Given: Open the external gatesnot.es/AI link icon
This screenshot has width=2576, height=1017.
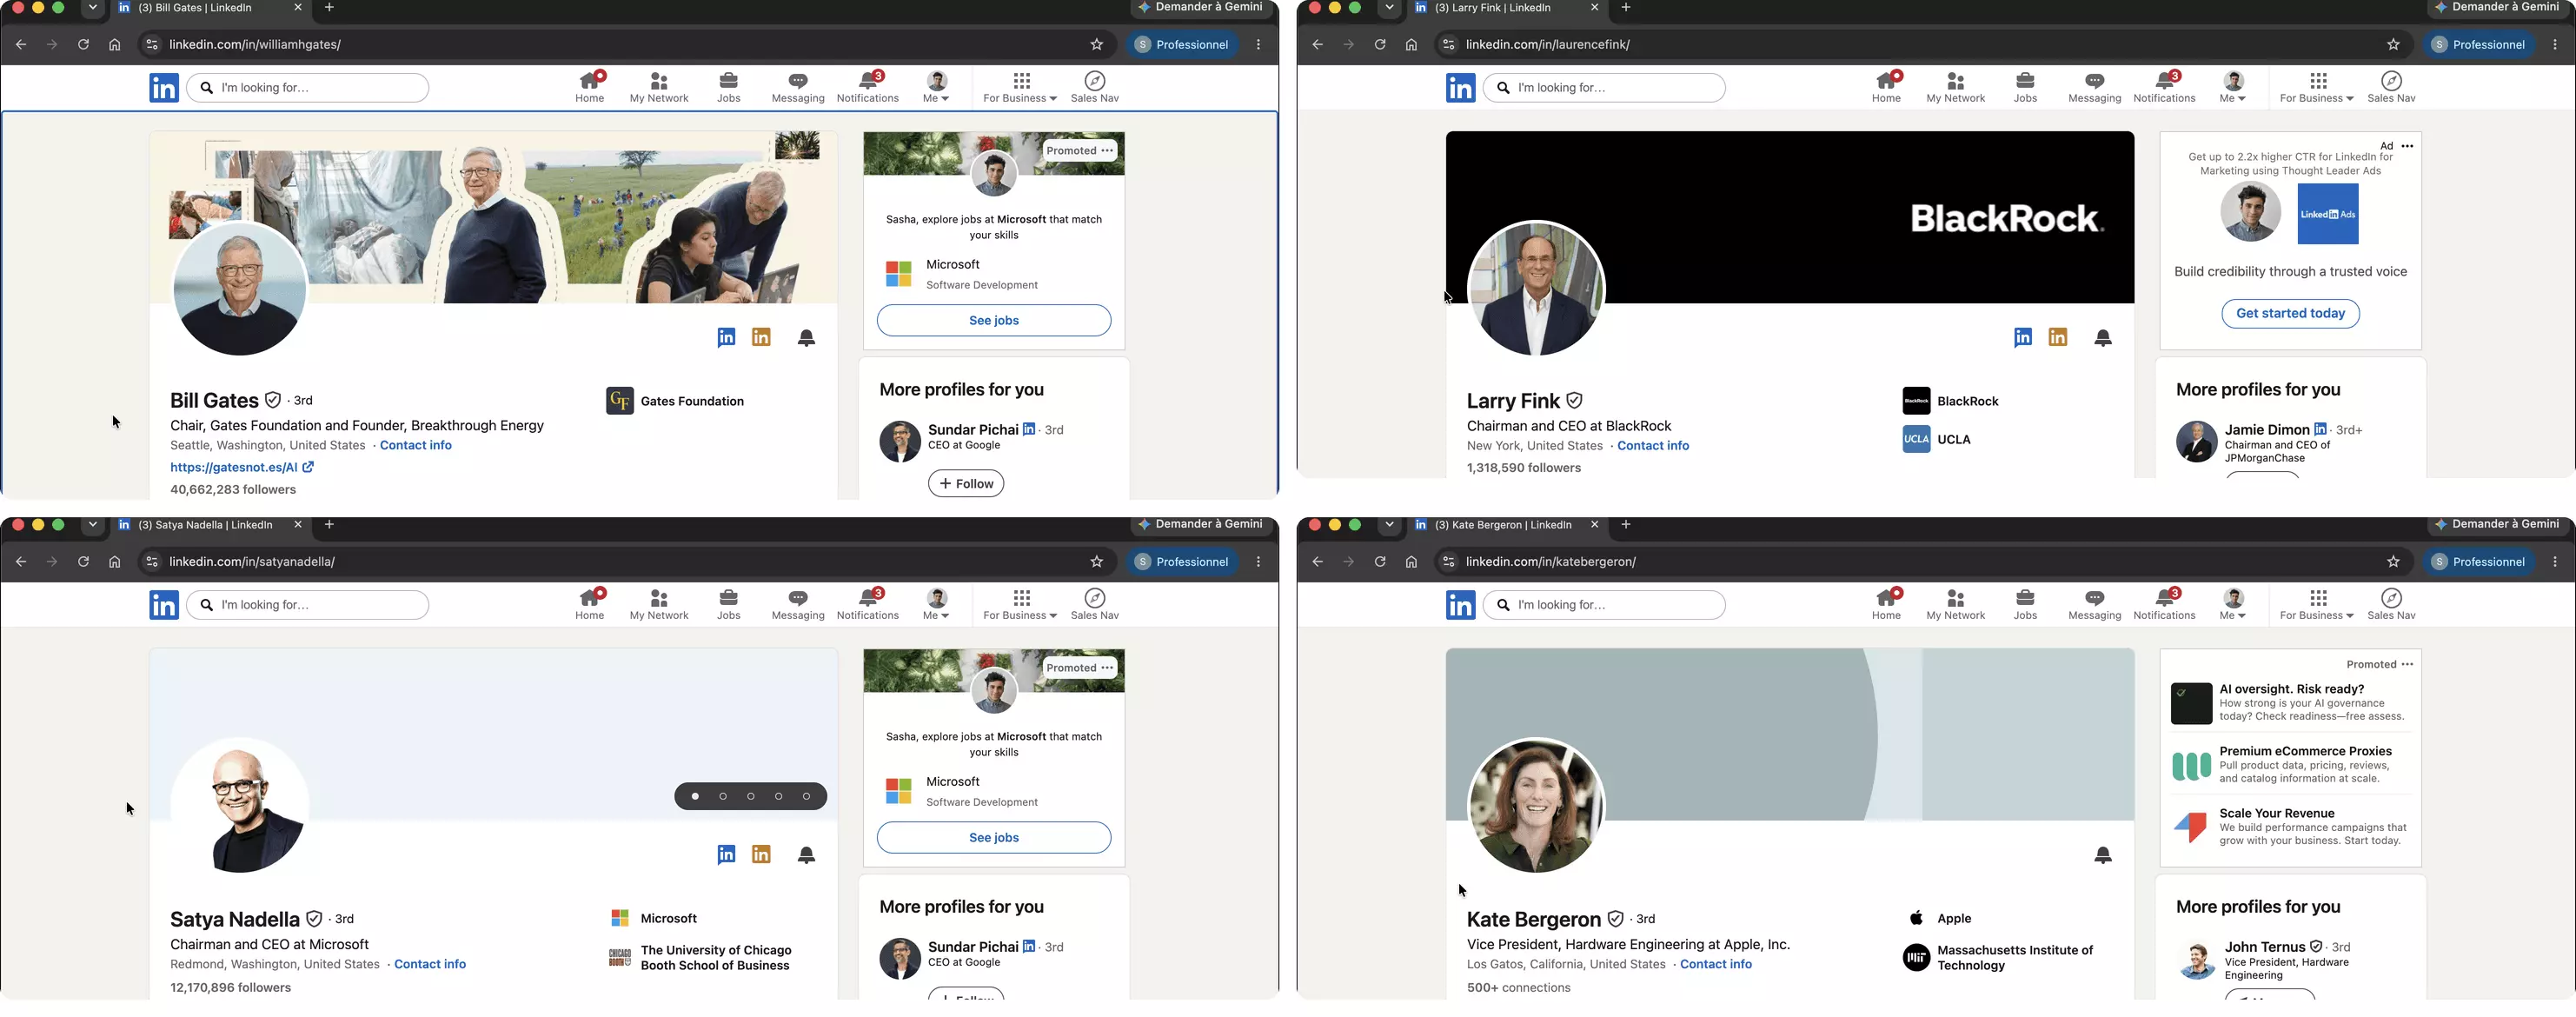Looking at the screenshot, I should tap(308, 467).
